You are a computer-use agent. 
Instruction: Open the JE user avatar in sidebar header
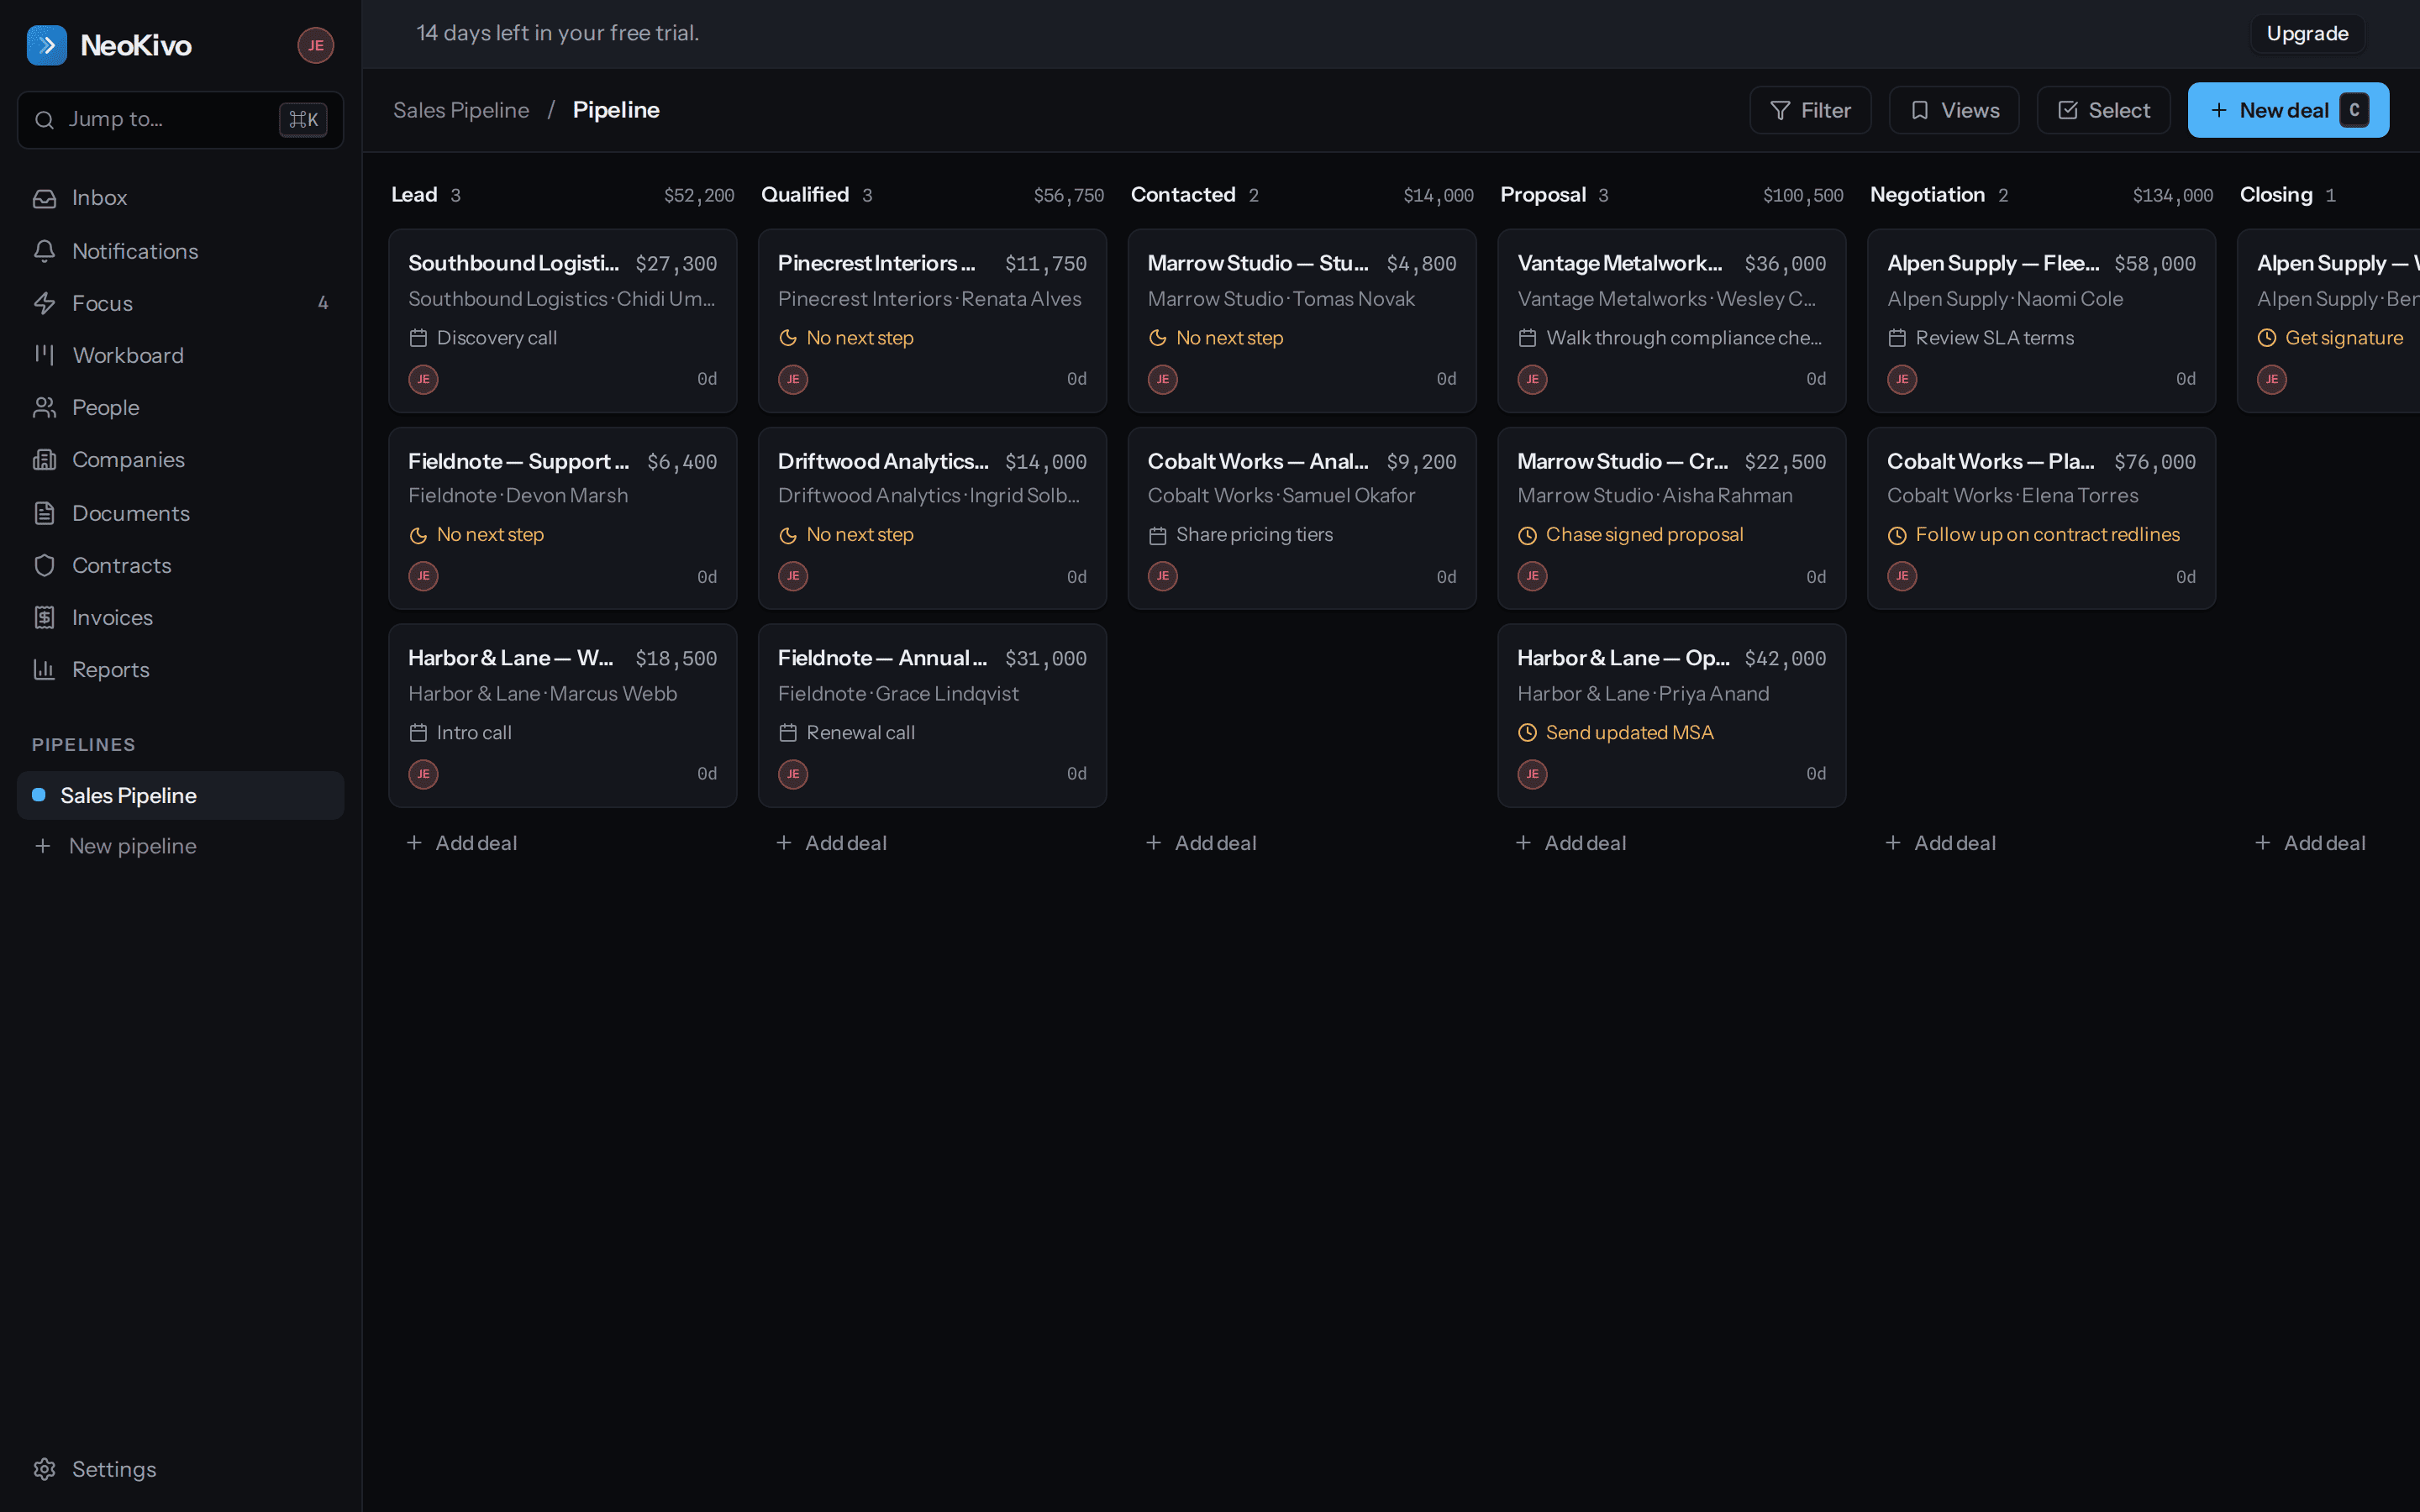315,45
